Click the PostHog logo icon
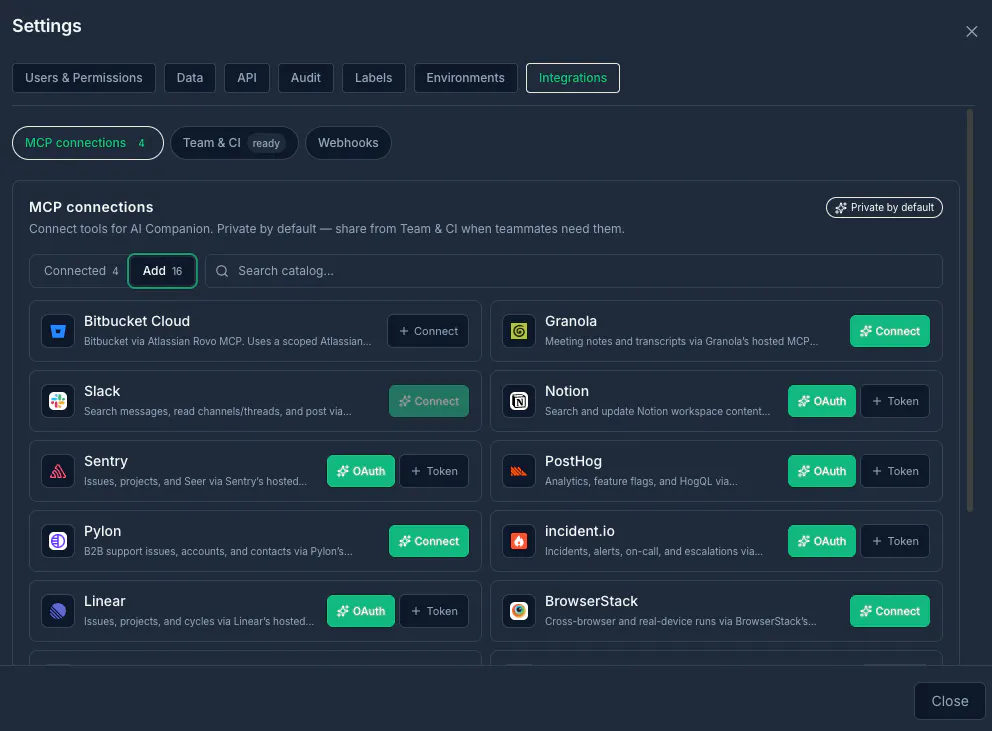Screen dimensions: 992x731 pos(519,471)
